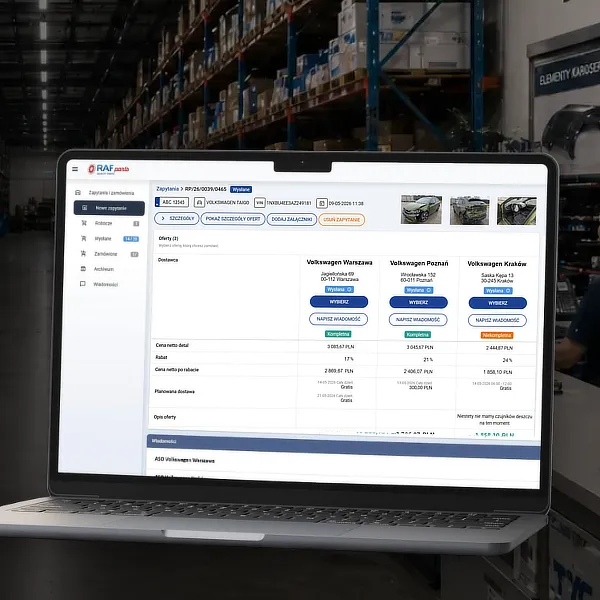Click the Zapytania i zamówienia section icon

pyautogui.click(x=78, y=192)
